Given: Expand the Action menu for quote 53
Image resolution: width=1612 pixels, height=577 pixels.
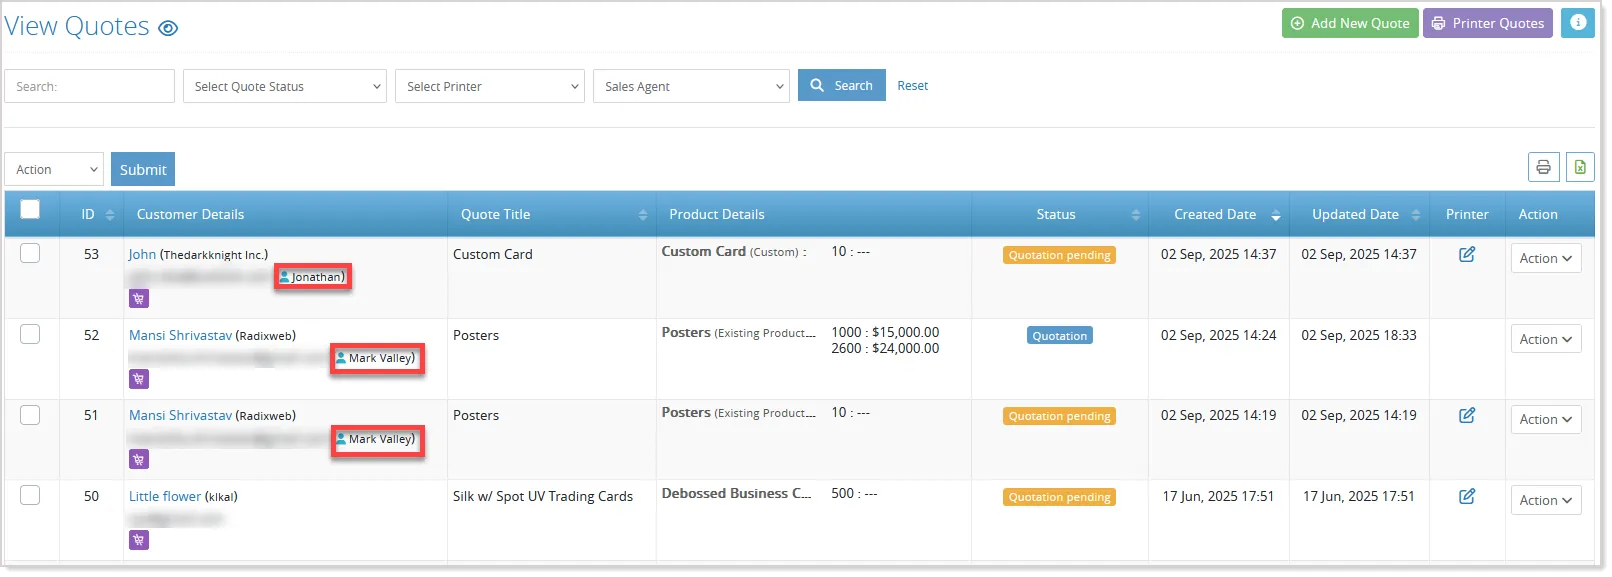Looking at the screenshot, I should tap(1546, 258).
